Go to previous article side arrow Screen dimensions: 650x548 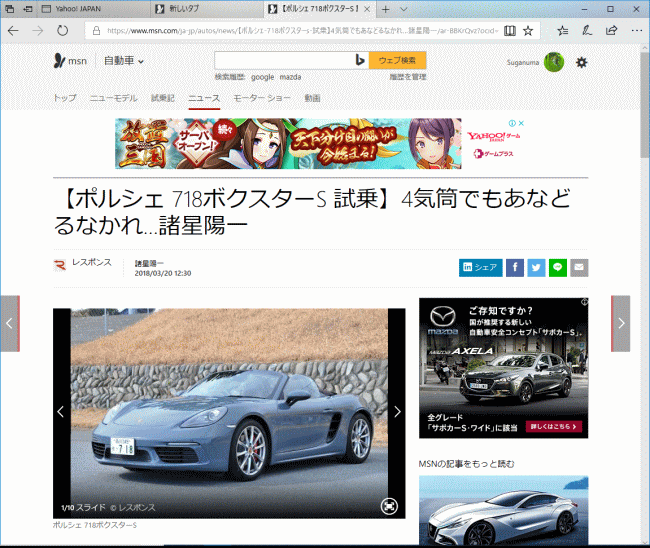(10, 324)
